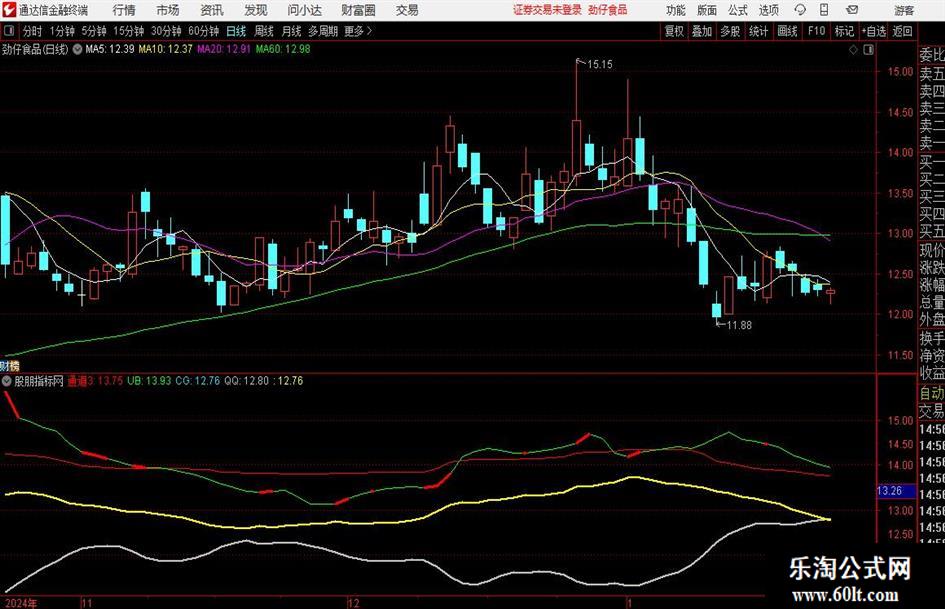Open the 功能 menu
This screenshot has width=945, height=609.
(676, 10)
